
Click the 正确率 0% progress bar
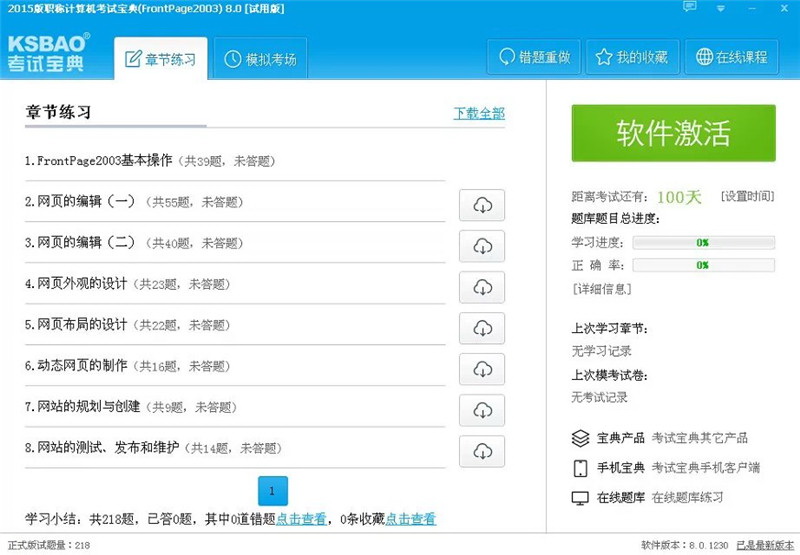click(704, 265)
